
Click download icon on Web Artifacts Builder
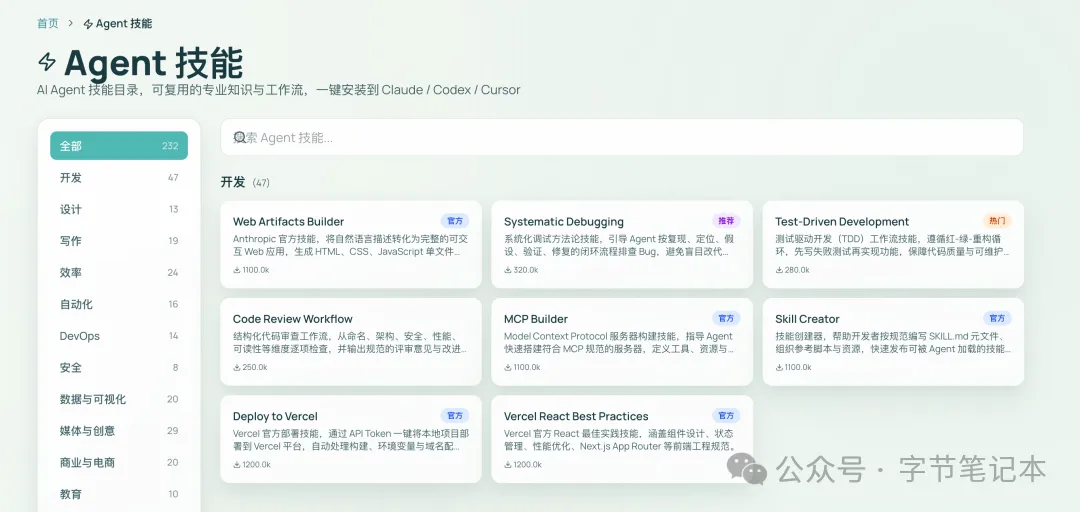(x=236, y=270)
